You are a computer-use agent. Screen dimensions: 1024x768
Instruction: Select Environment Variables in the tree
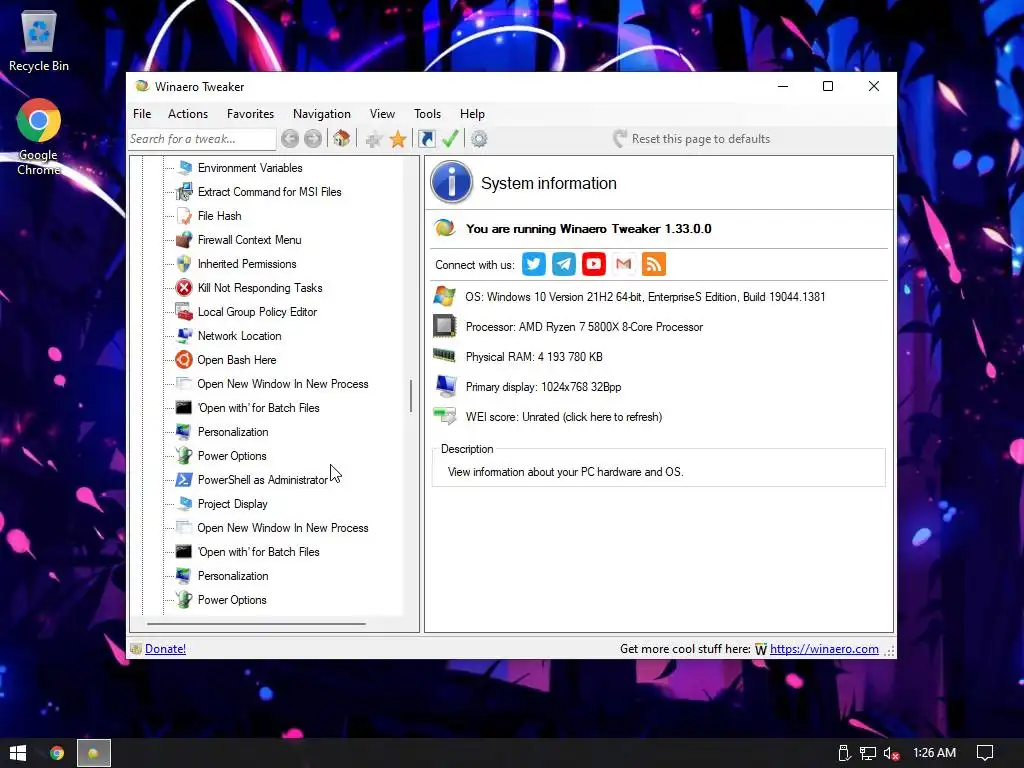(249, 168)
